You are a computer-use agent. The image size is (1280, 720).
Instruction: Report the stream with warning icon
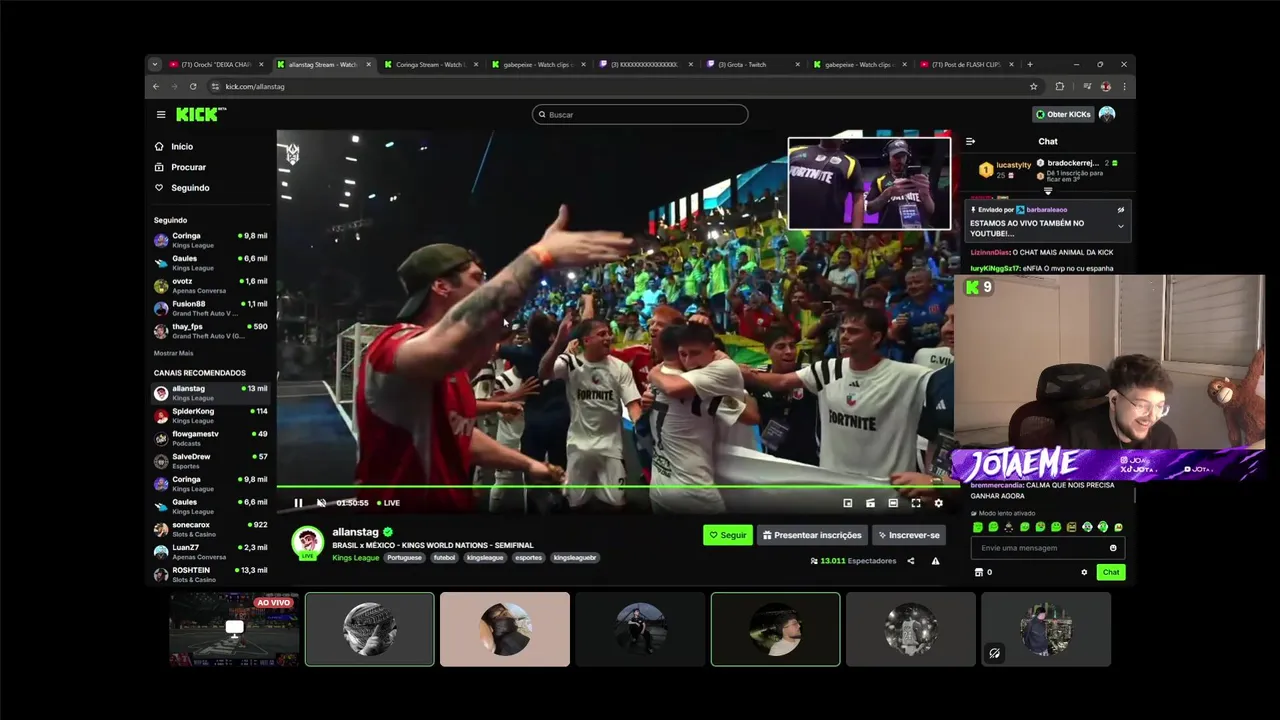click(x=935, y=561)
